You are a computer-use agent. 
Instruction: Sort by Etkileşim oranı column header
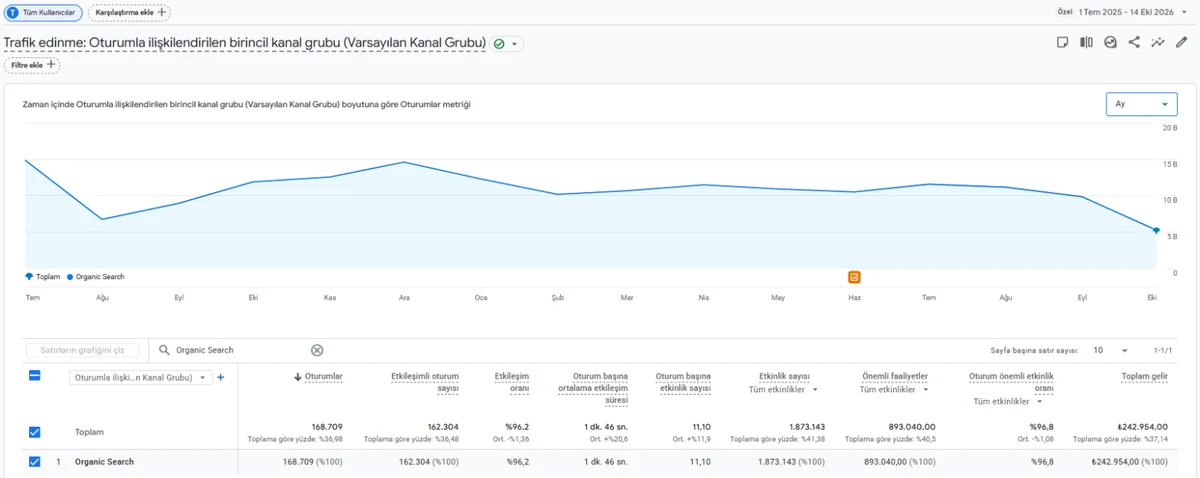pyautogui.click(x=511, y=382)
